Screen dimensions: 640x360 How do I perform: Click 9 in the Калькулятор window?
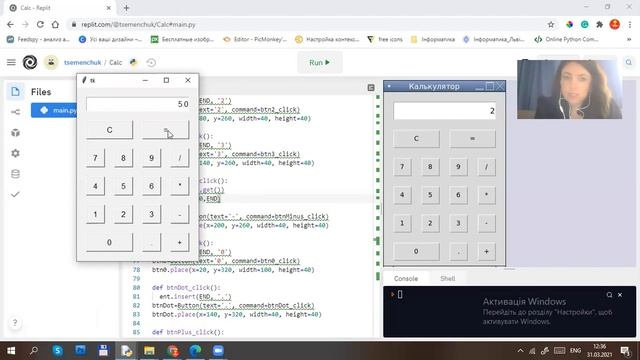pyautogui.click(x=458, y=167)
